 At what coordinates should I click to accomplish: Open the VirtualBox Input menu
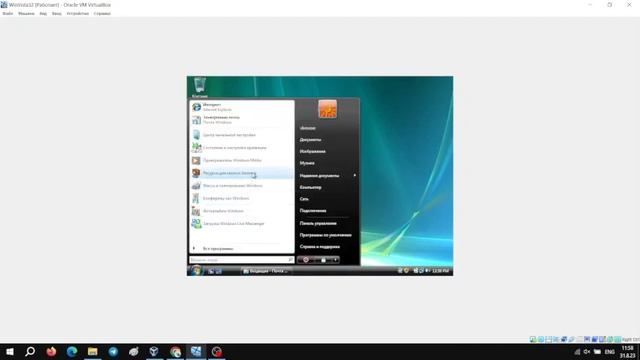57,13
